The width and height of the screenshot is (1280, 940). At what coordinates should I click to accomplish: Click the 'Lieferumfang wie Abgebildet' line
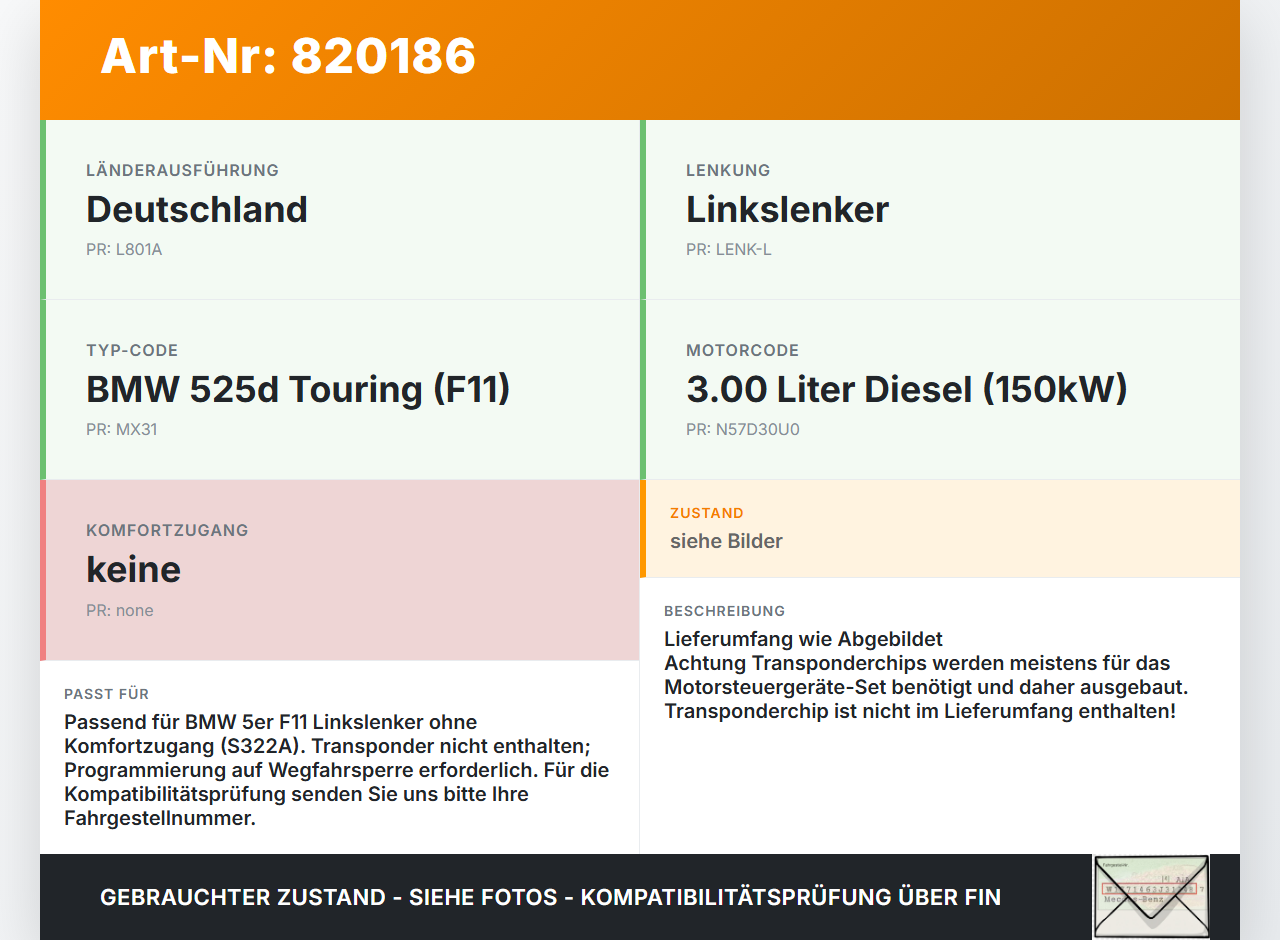pyautogui.click(x=803, y=639)
